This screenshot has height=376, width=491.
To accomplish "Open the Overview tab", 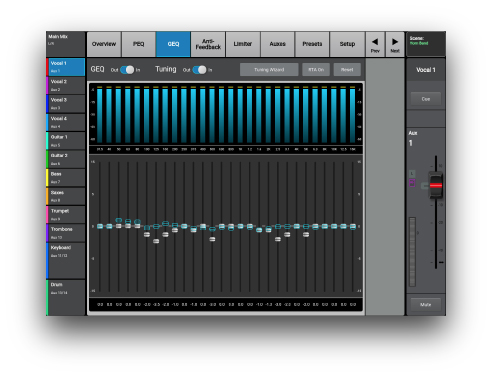I will point(104,44).
